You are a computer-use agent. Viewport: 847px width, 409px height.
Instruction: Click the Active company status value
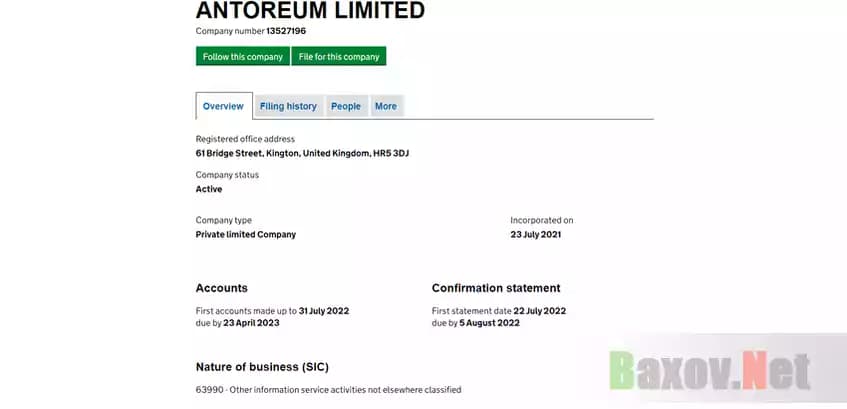click(209, 189)
